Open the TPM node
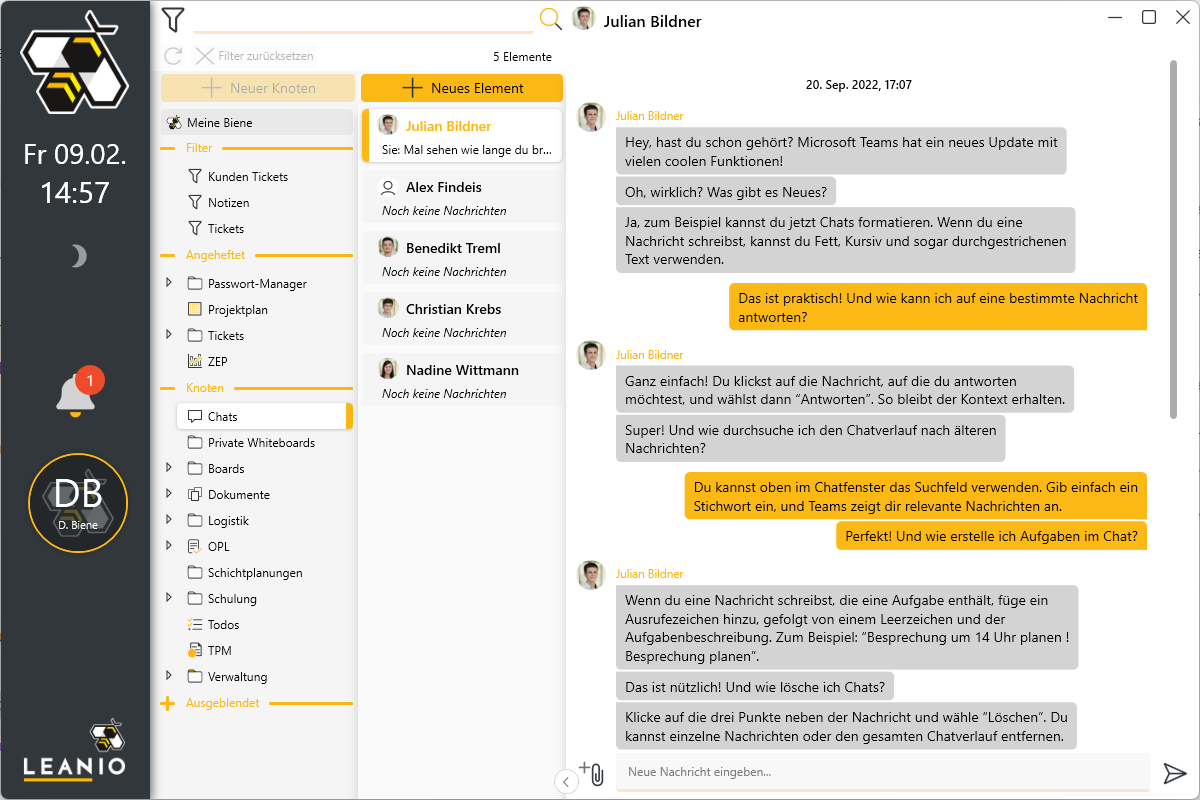 click(x=209, y=651)
